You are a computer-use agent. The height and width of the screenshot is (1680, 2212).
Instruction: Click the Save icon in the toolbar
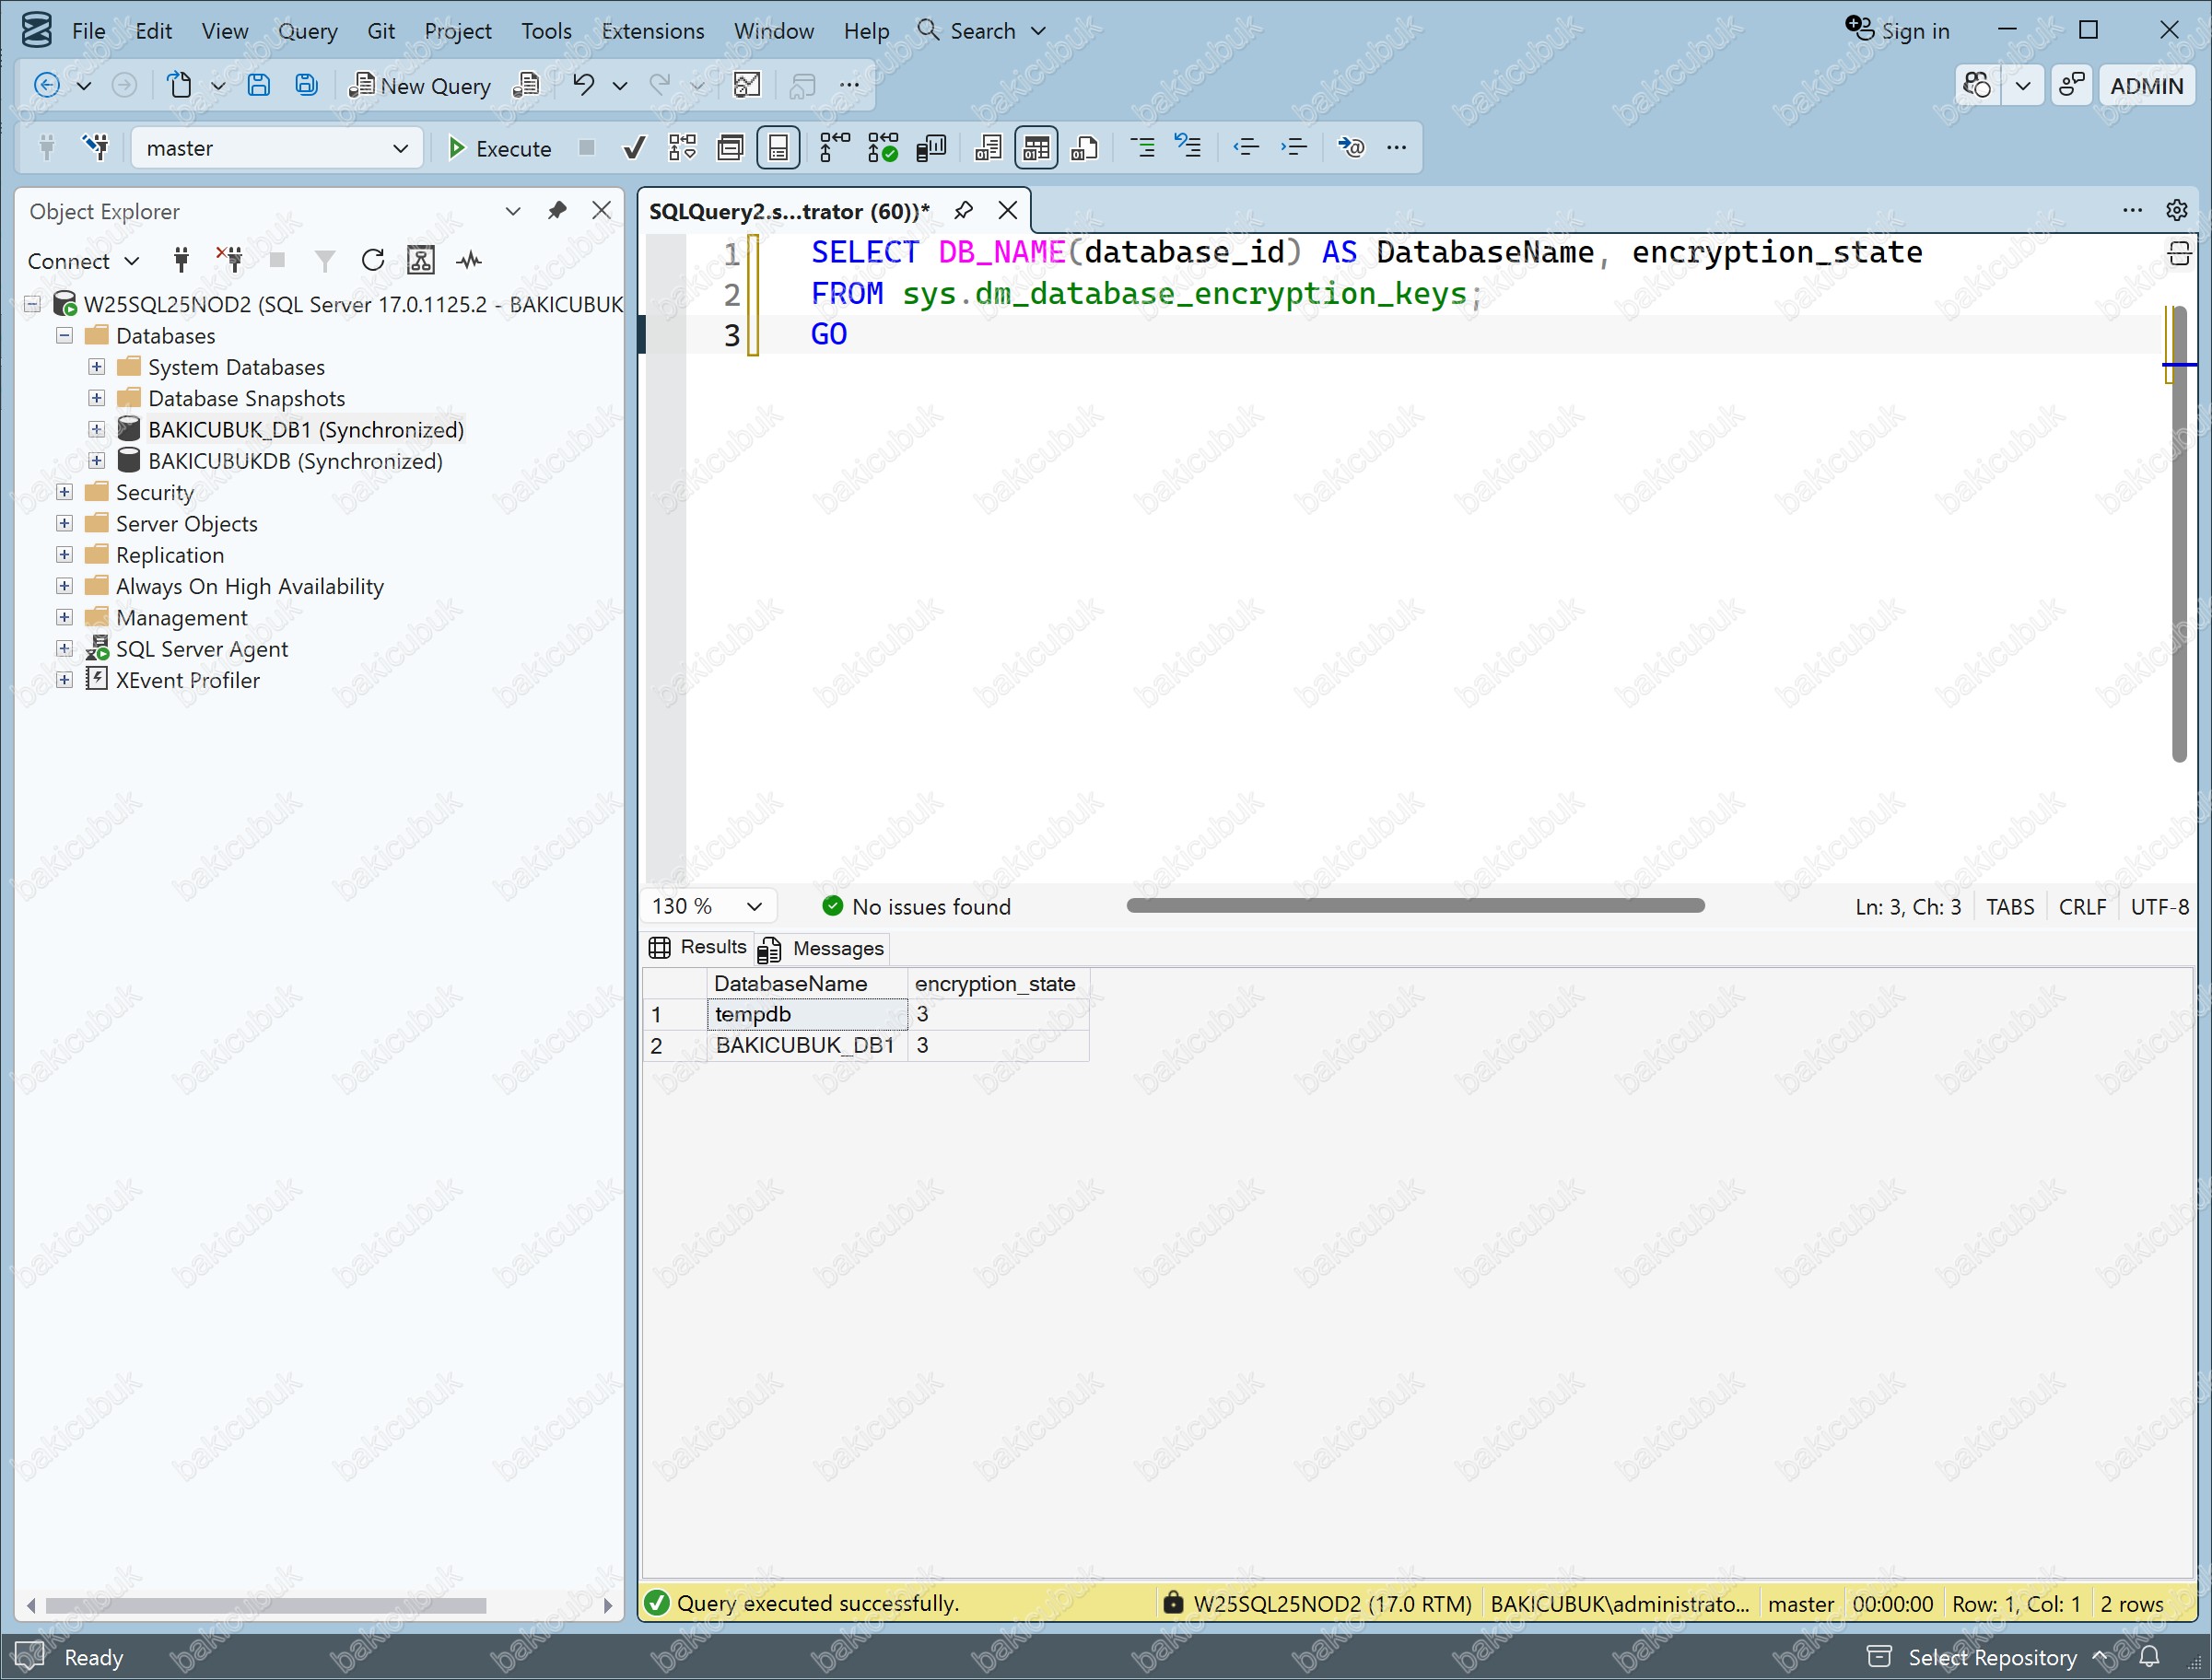click(x=258, y=86)
